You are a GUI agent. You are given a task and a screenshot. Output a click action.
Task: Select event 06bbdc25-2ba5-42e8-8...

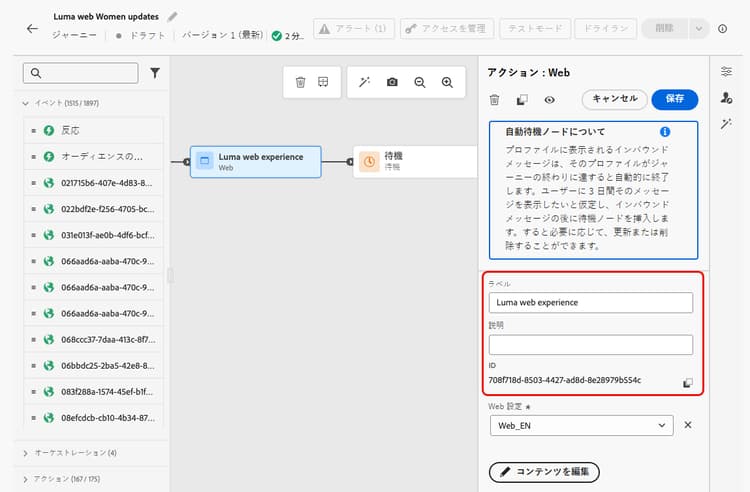93,366
